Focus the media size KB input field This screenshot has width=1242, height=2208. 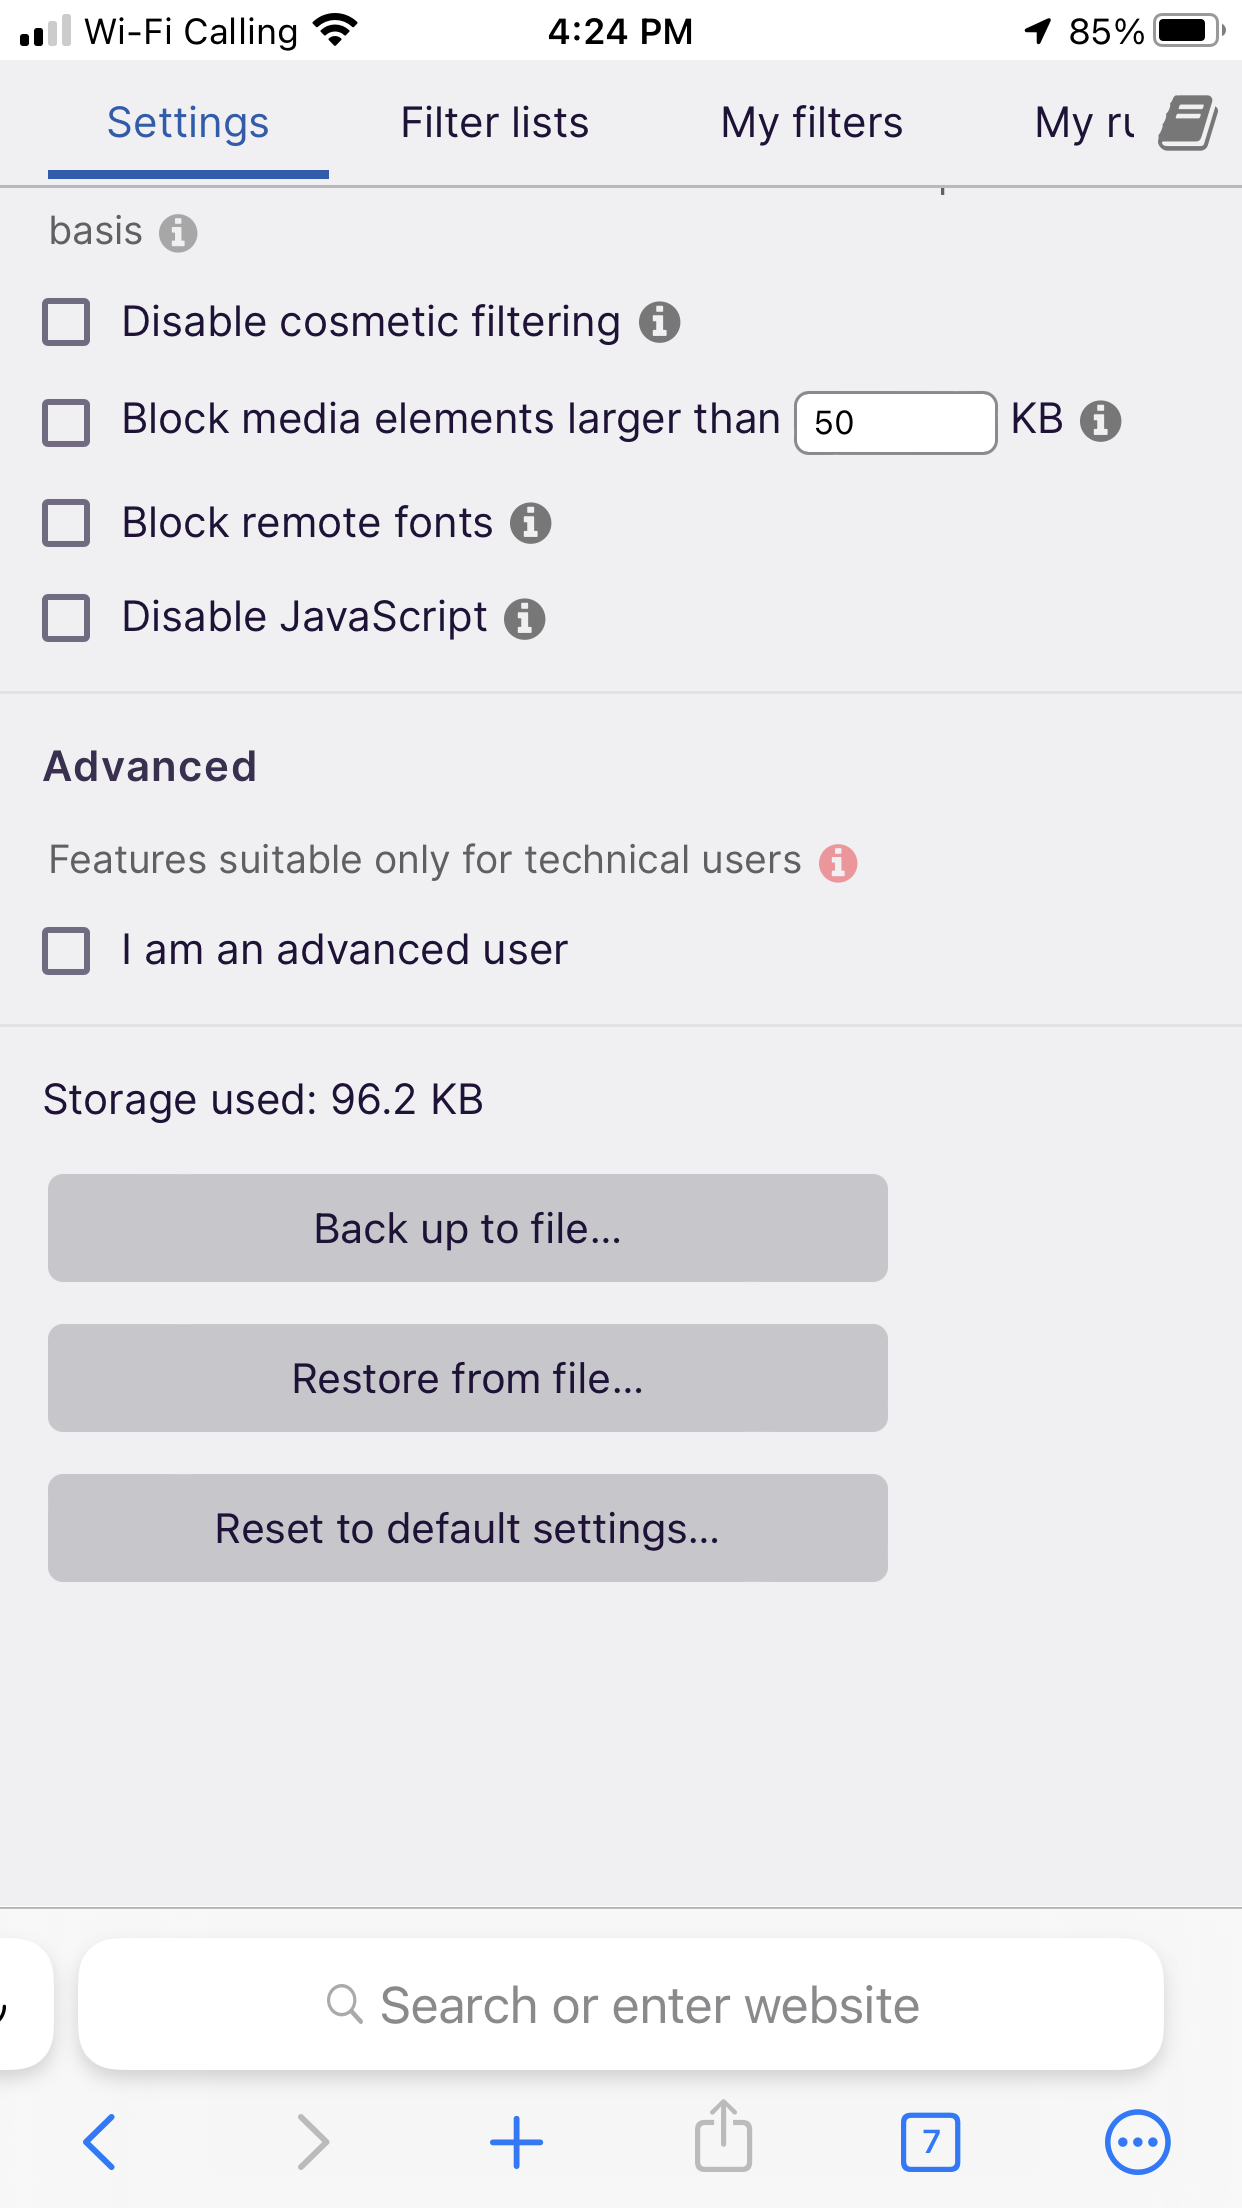click(895, 422)
